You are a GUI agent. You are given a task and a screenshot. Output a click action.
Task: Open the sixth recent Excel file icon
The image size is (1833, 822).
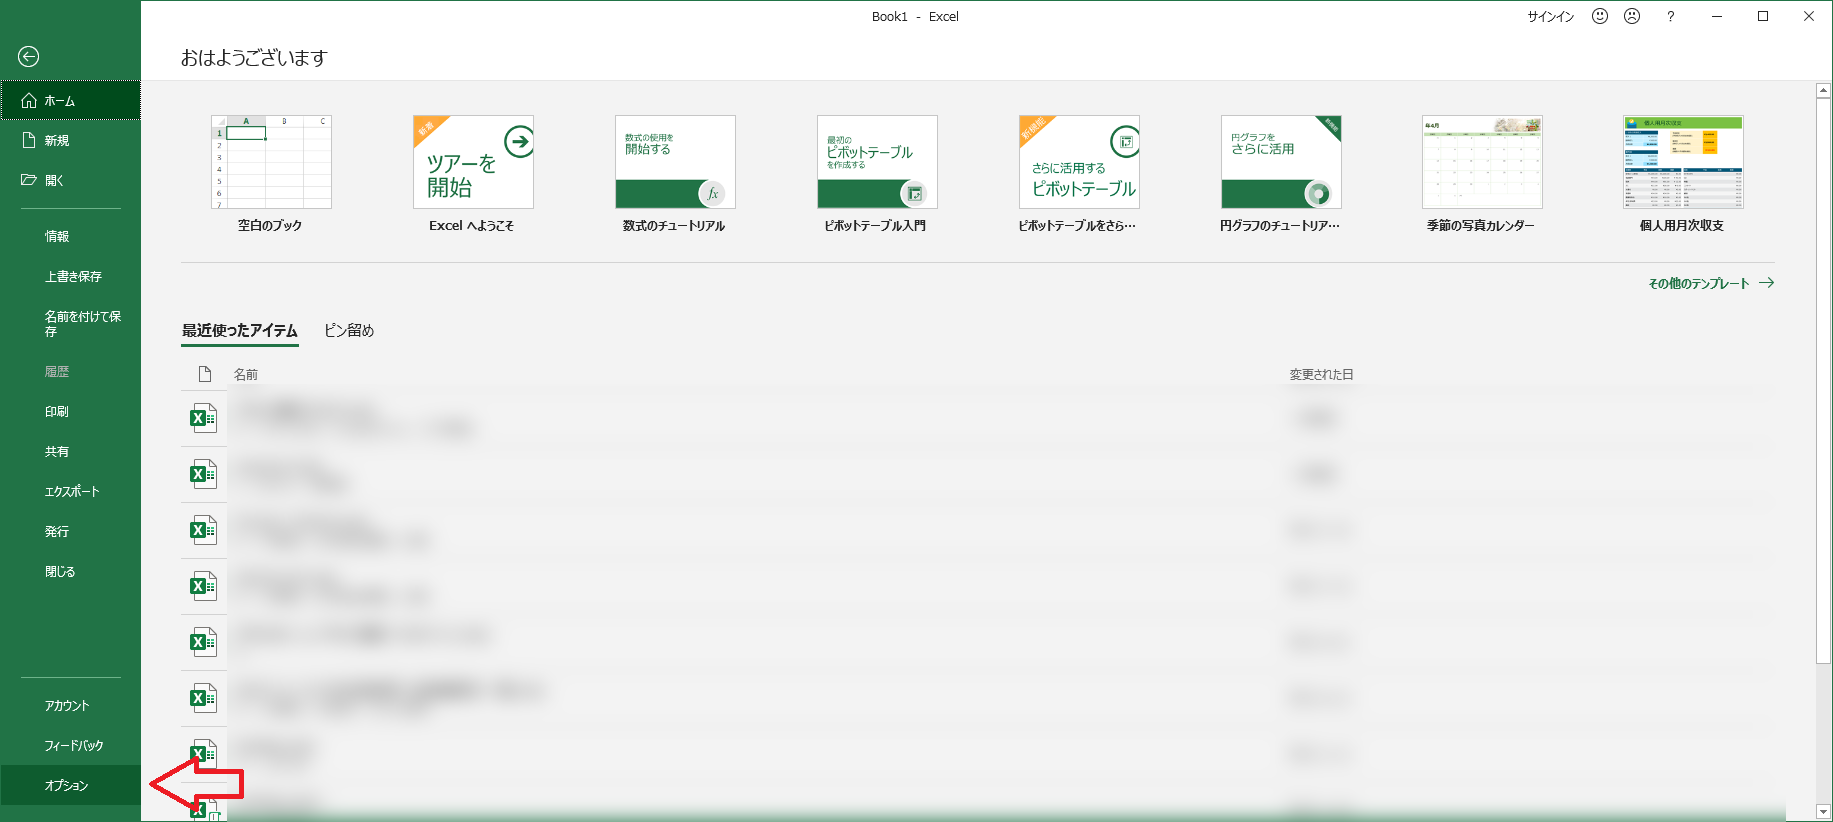[x=203, y=698]
